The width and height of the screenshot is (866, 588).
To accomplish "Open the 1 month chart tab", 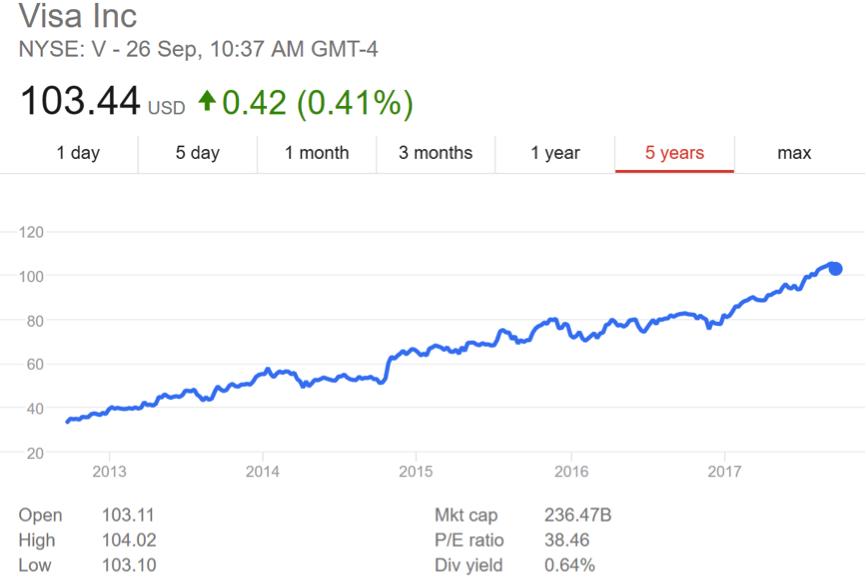I will pos(317,153).
